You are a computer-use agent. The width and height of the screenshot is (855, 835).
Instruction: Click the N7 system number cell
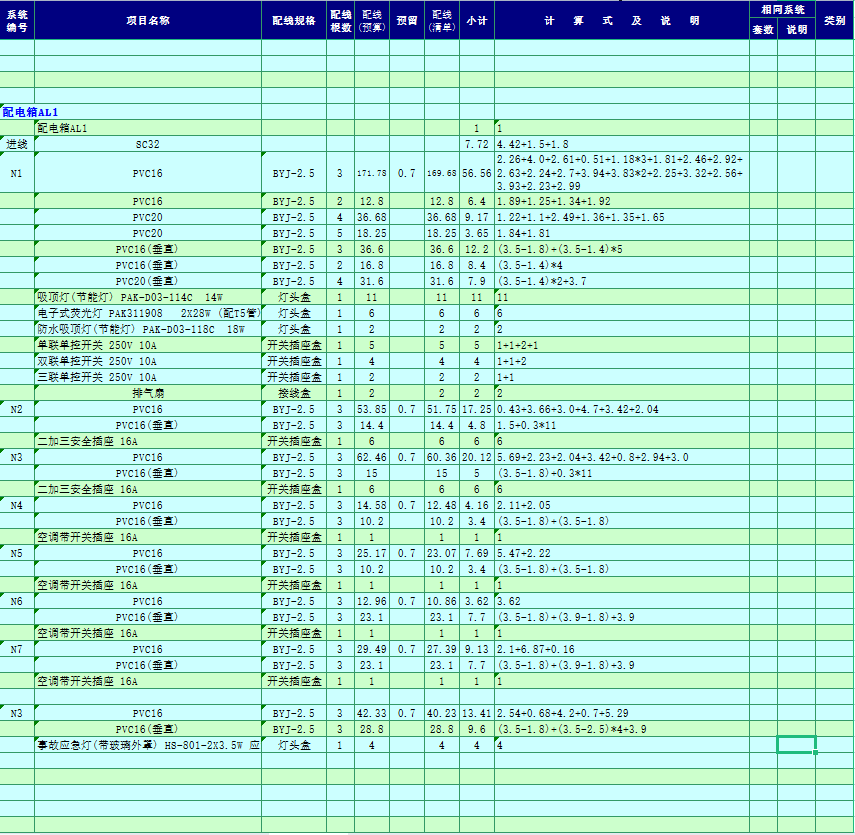coord(17,649)
